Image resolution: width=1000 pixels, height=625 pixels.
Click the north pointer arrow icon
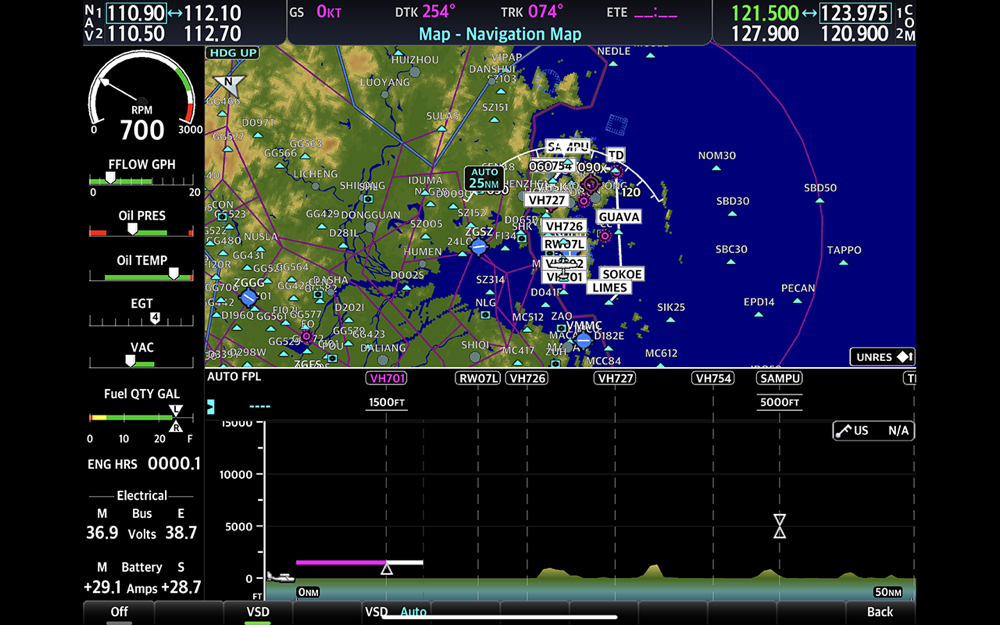[228, 84]
